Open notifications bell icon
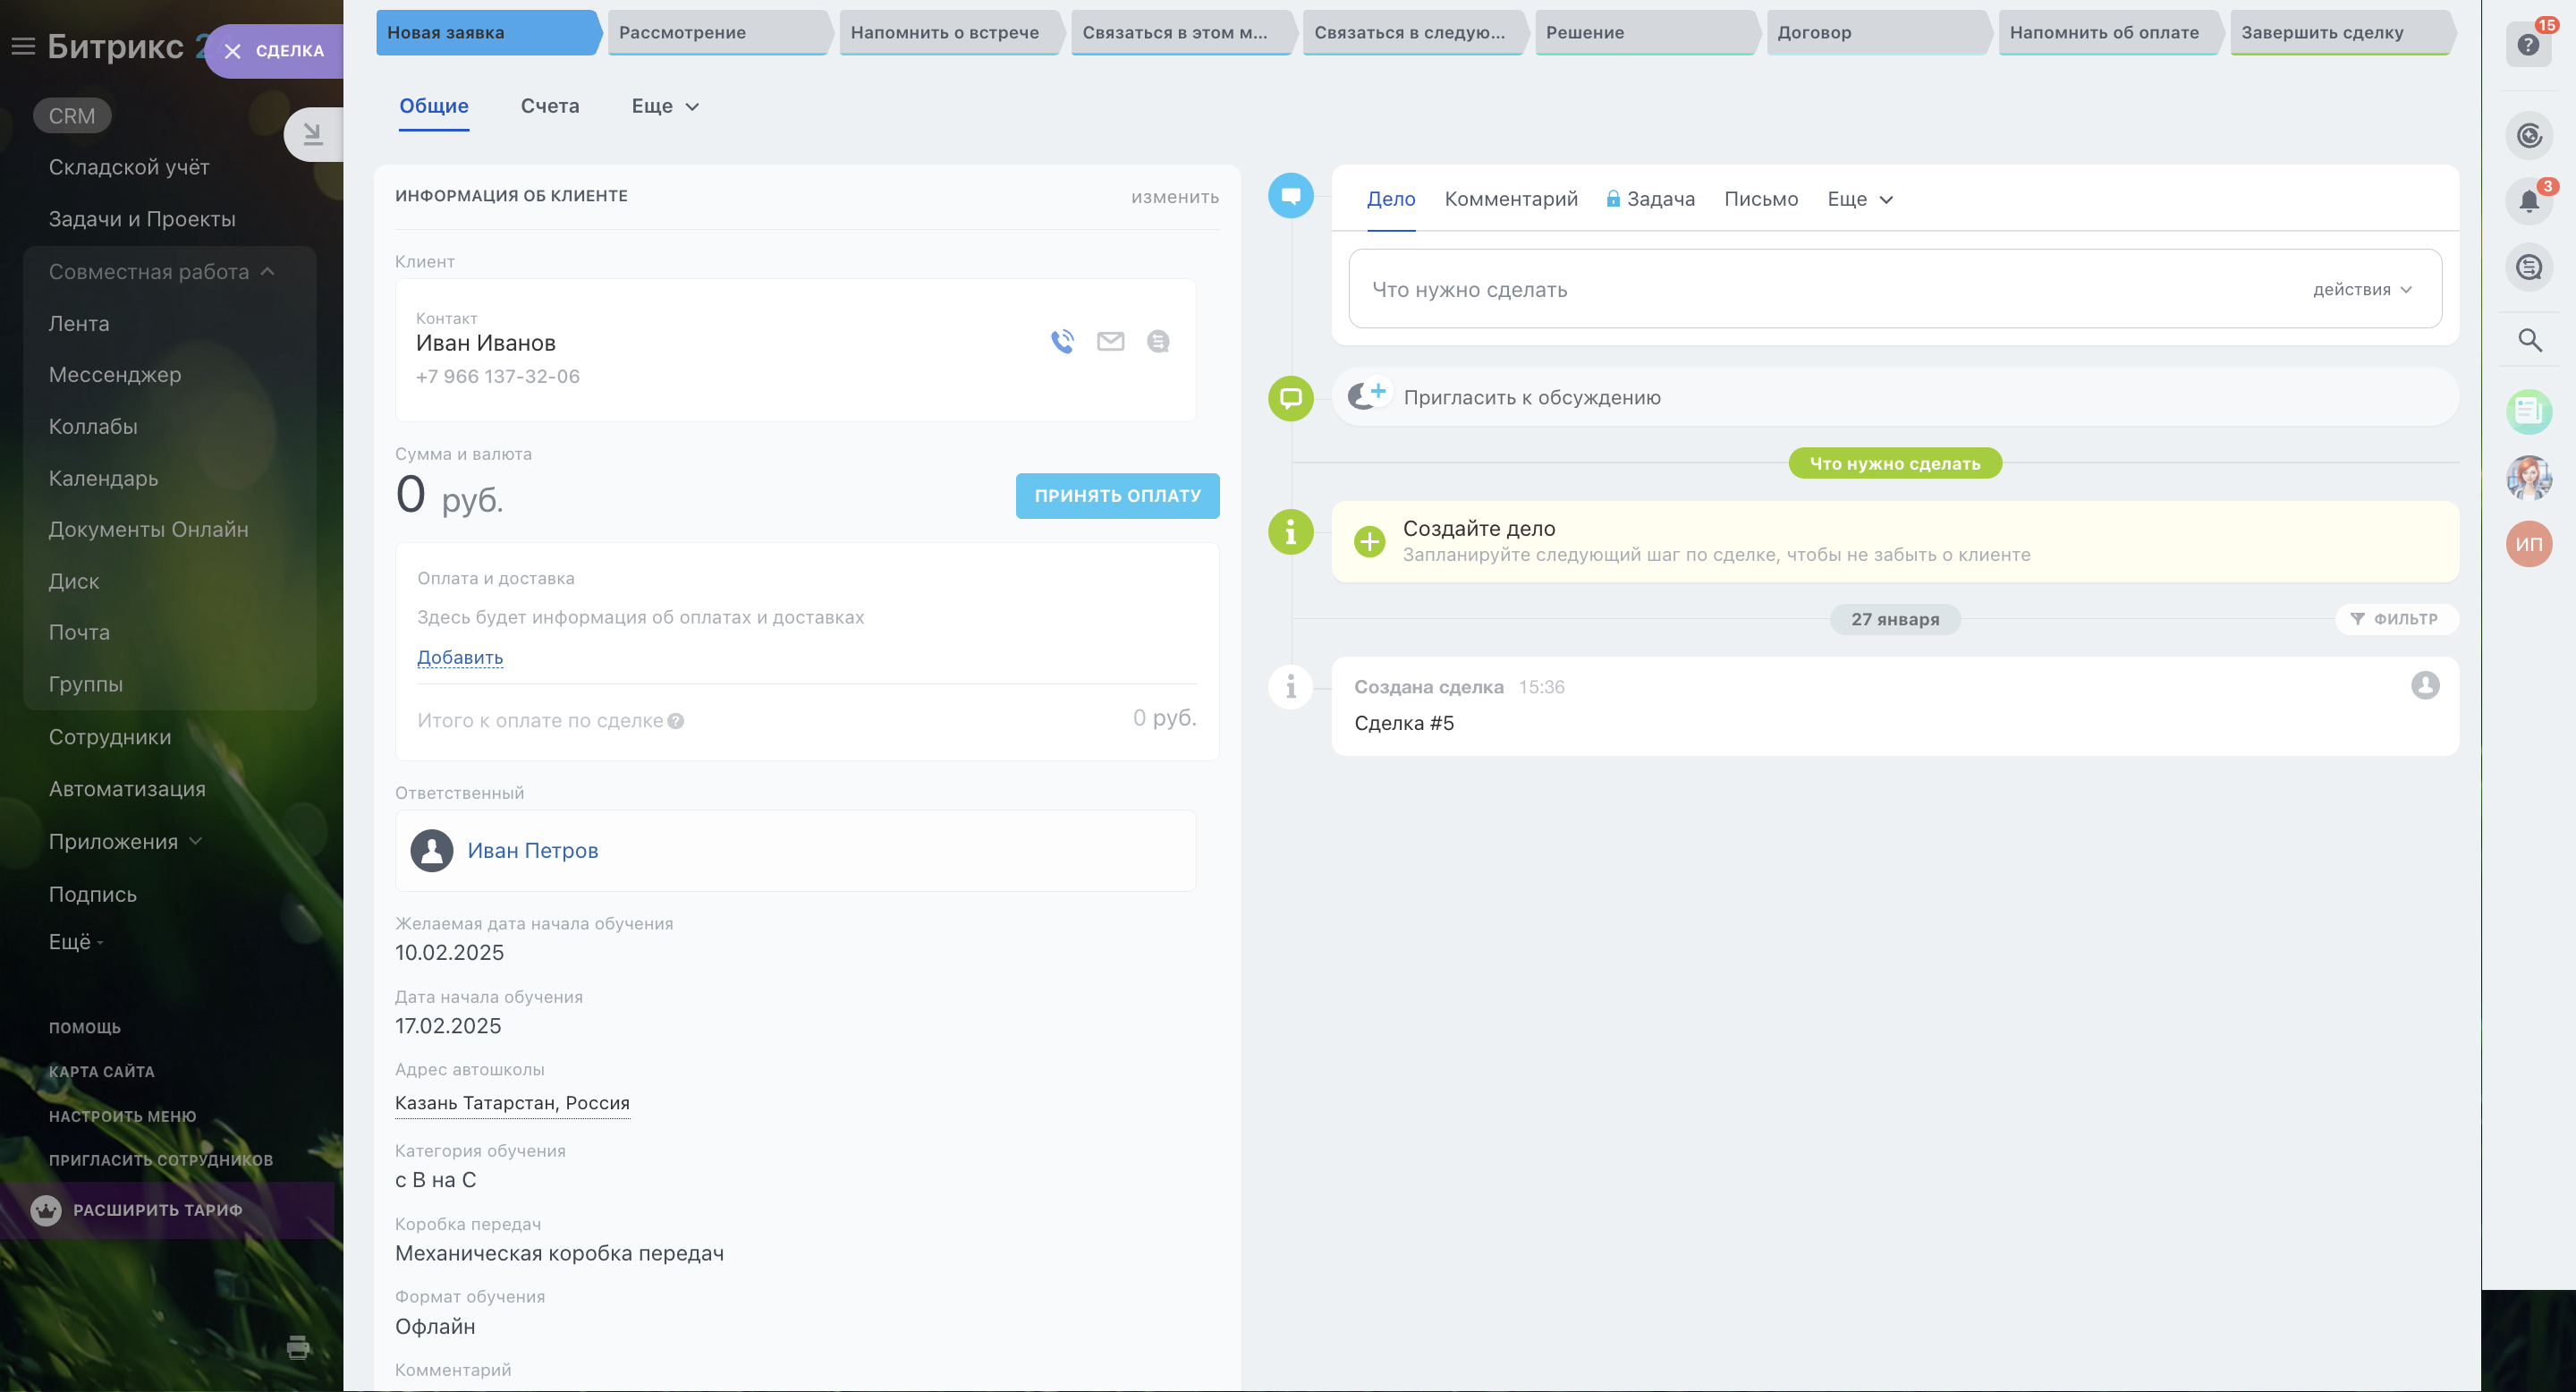 coord(2528,201)
